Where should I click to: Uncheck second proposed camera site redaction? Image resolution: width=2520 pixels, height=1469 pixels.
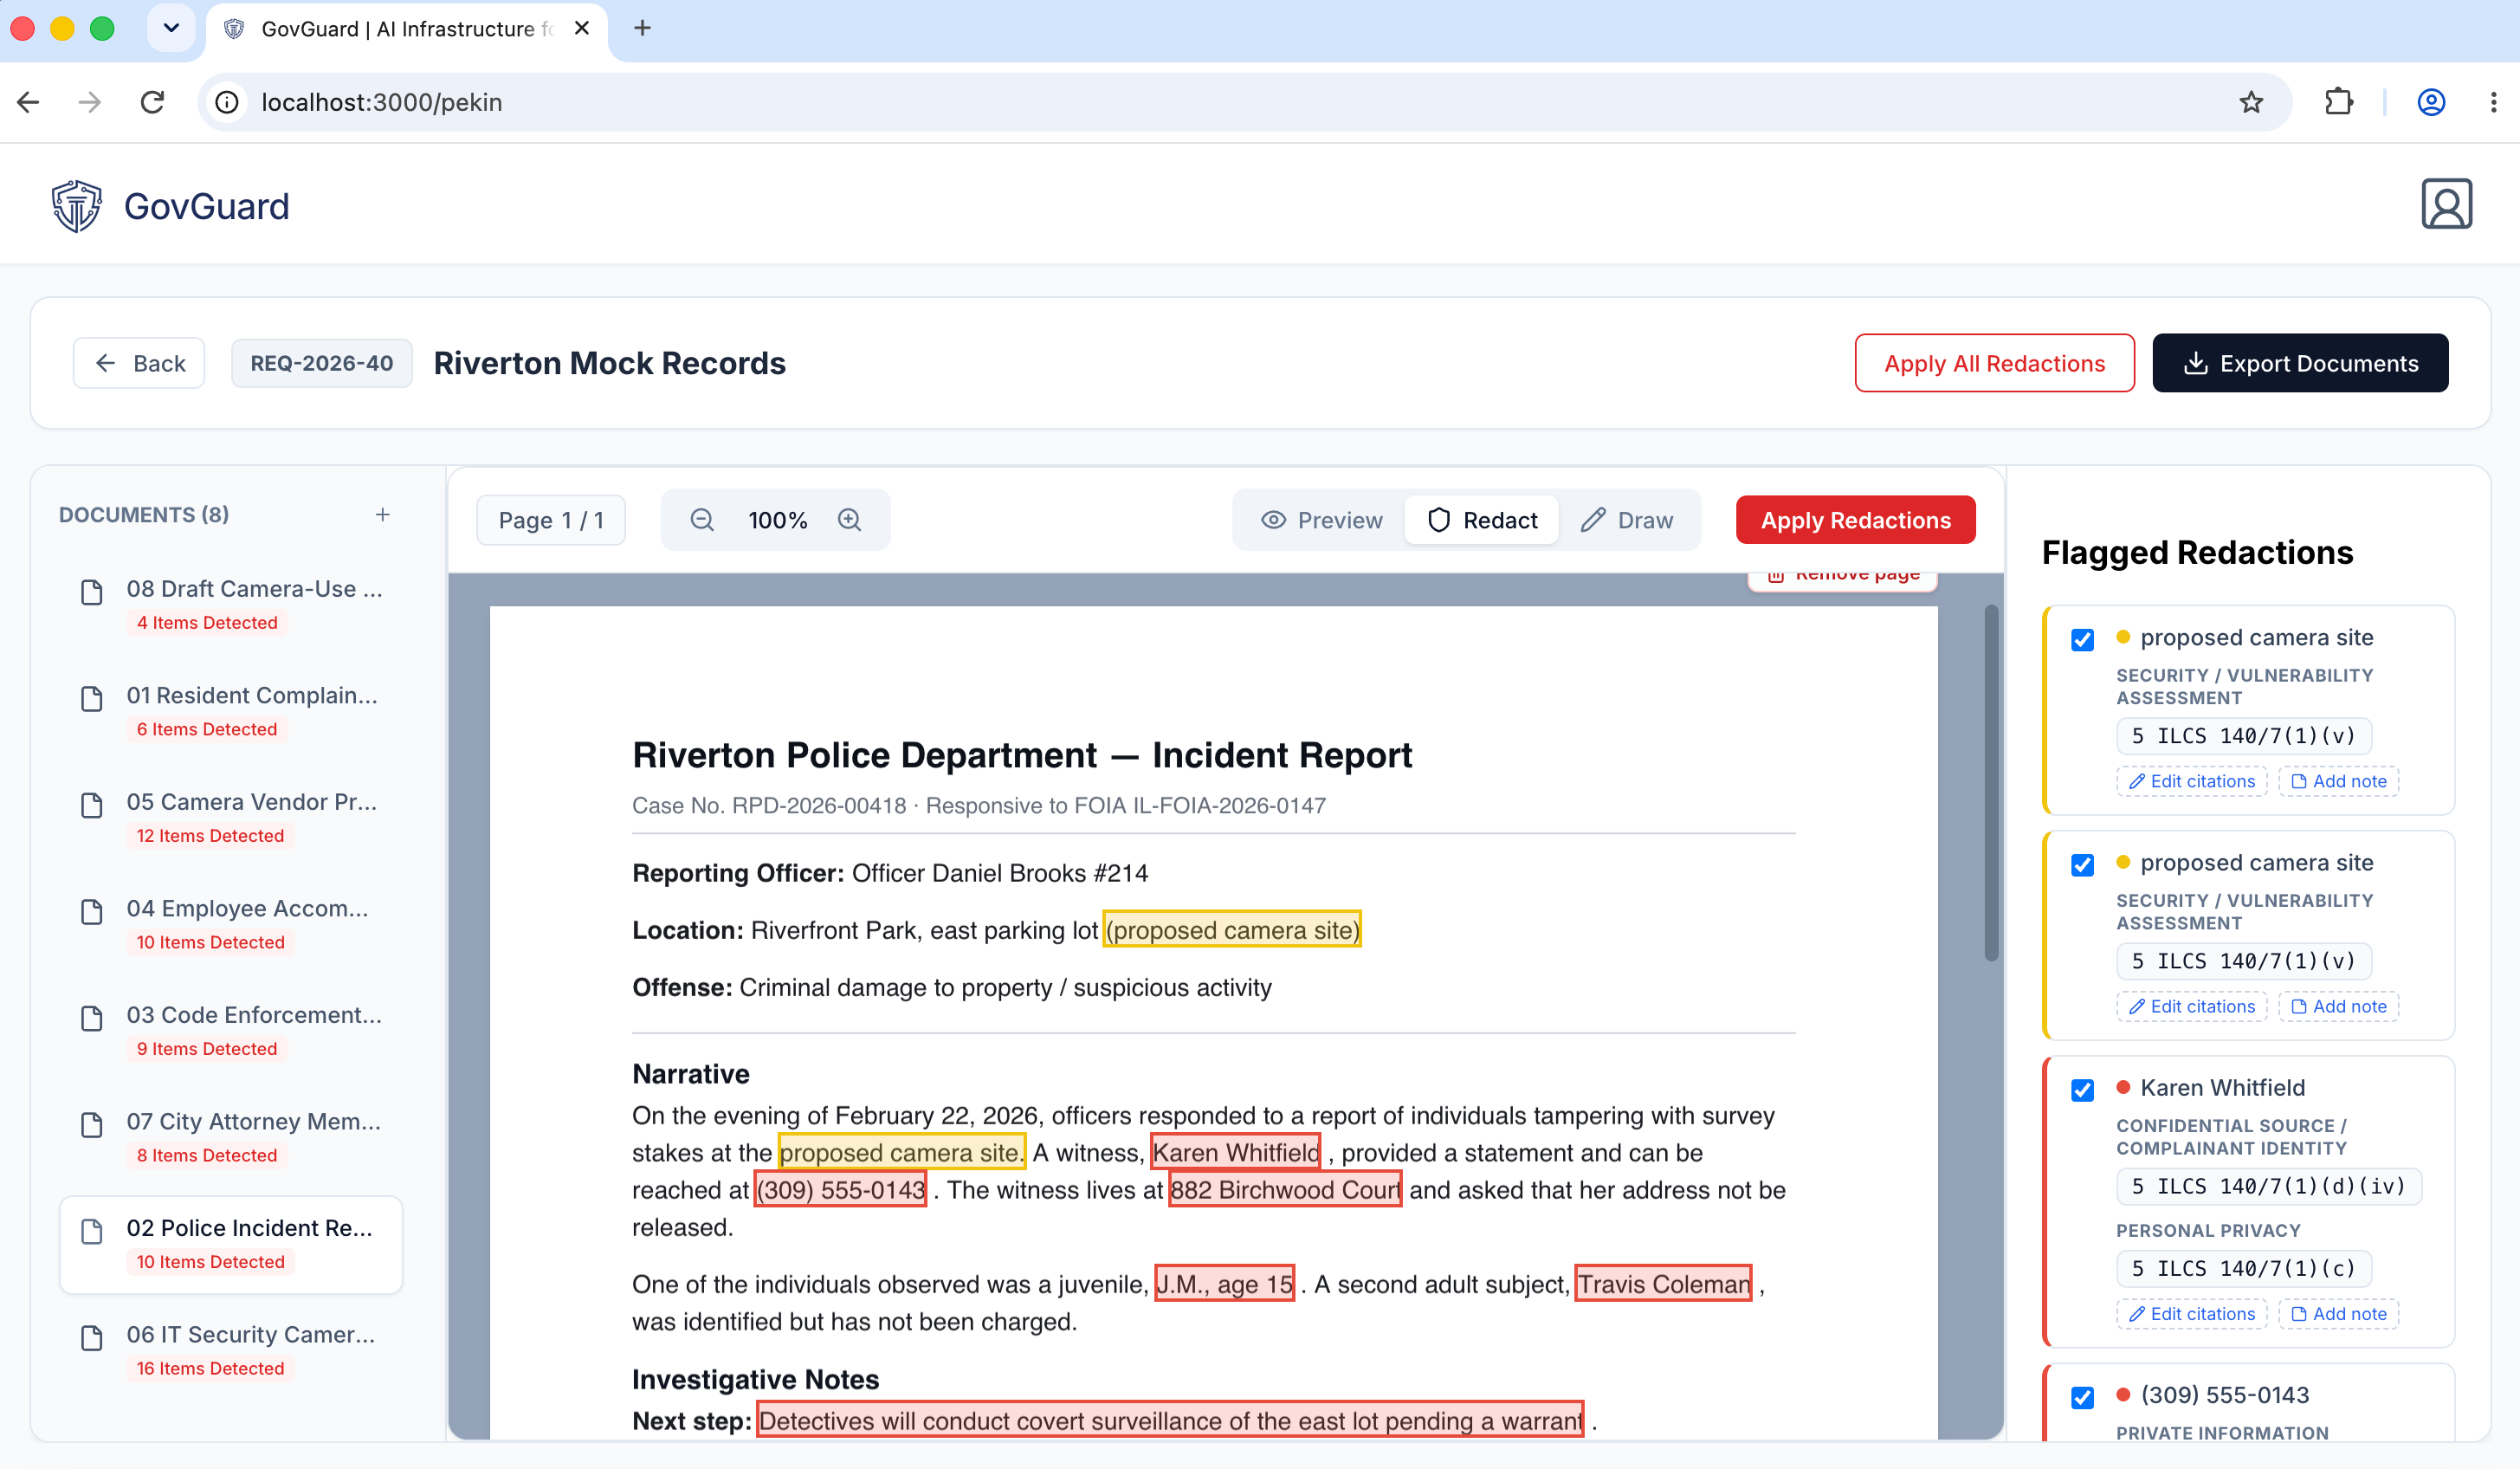pos(2082,864)
